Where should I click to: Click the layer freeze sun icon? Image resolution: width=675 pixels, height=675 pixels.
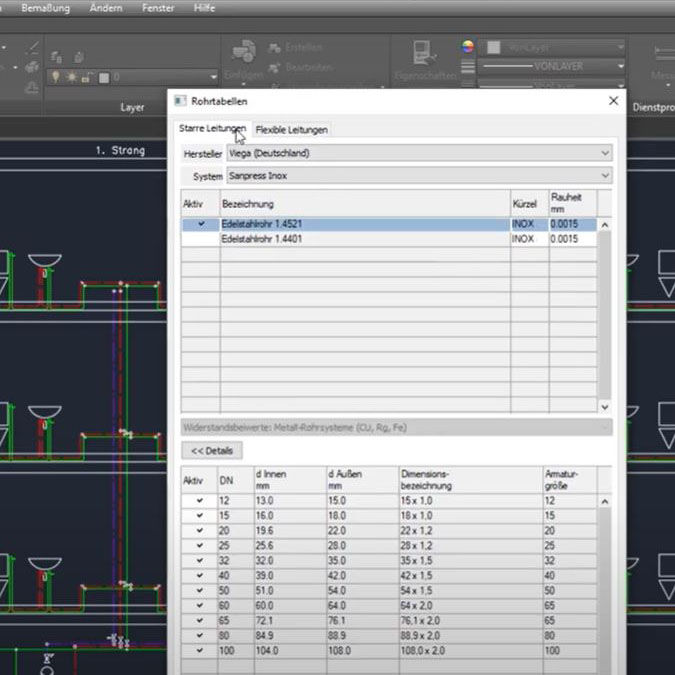[x=71, y=77]
